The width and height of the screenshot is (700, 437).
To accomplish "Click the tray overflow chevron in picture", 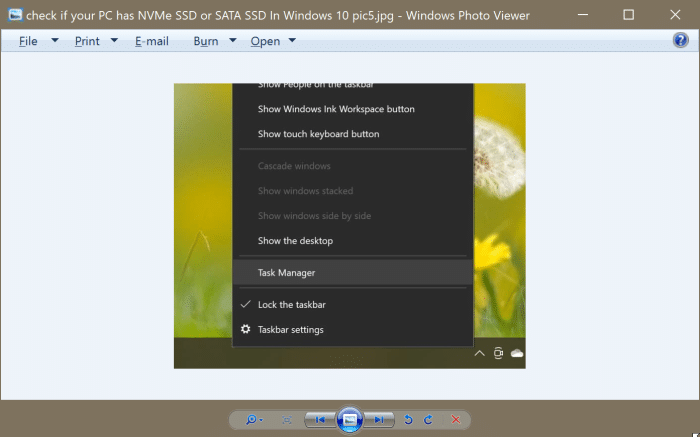I will 479,354.
